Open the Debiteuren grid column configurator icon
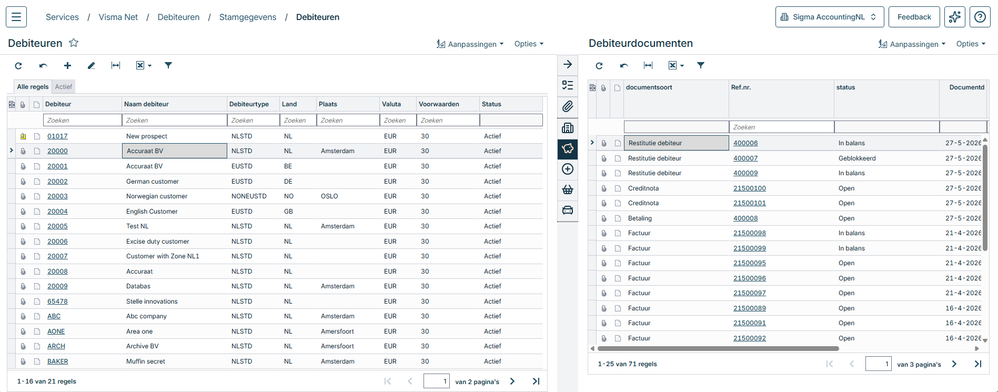This screenshot has height=392, width=998. click(11, 104)
